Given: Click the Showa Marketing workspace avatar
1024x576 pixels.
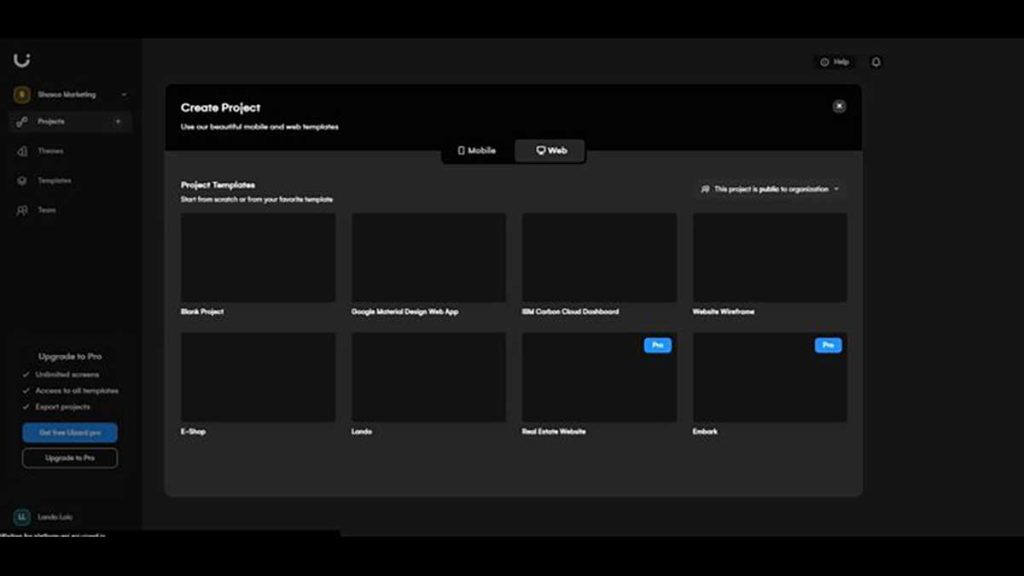Looking at the screenshot, I should coord(22,95).
